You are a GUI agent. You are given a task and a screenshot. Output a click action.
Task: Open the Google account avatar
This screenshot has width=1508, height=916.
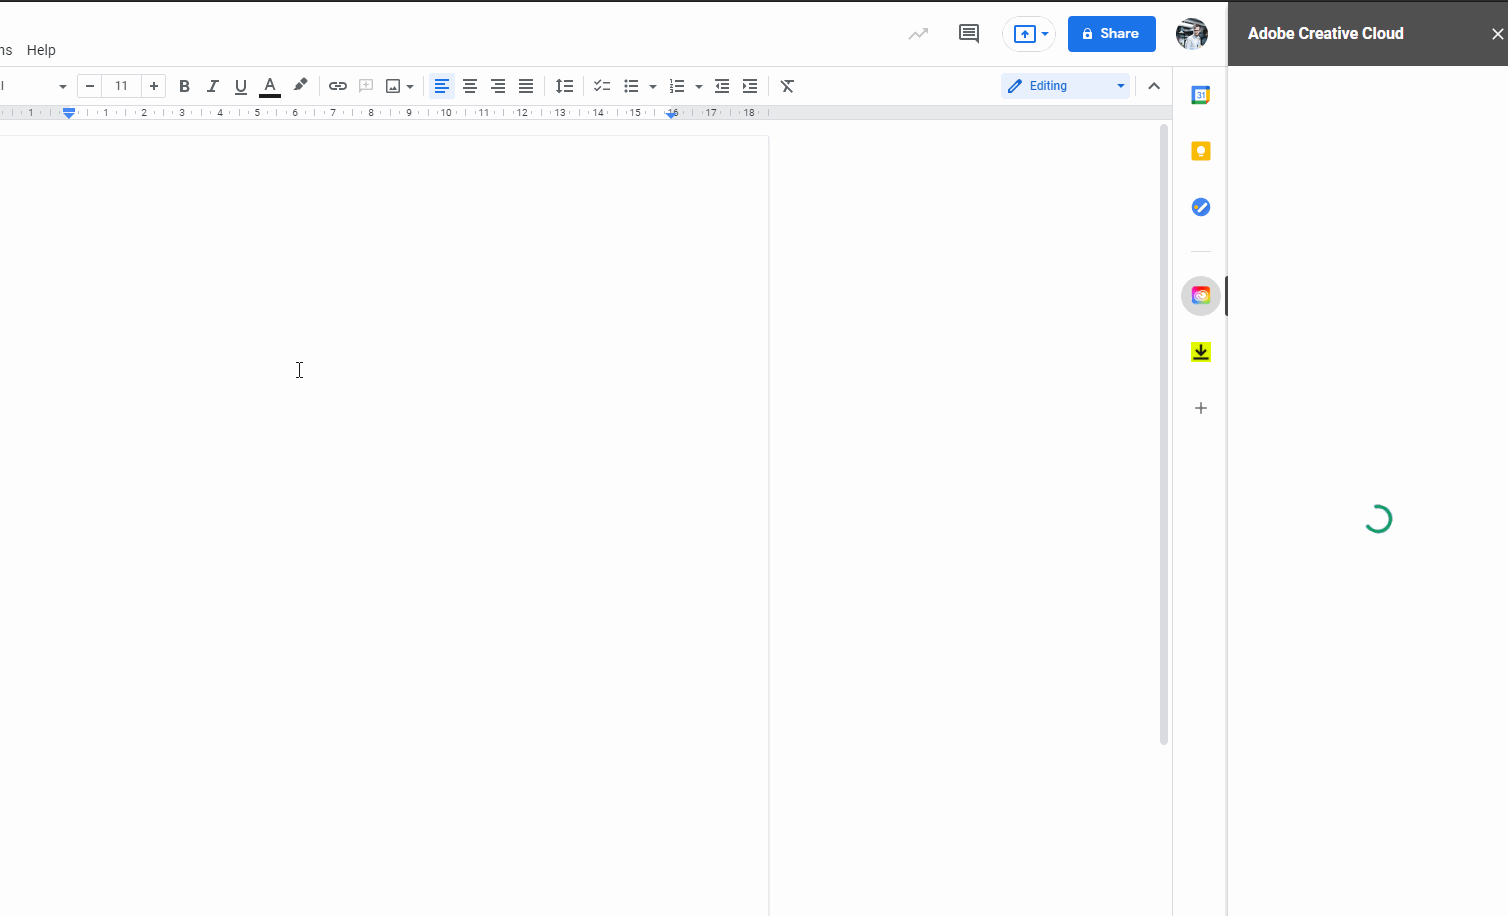coord(1192,34)
